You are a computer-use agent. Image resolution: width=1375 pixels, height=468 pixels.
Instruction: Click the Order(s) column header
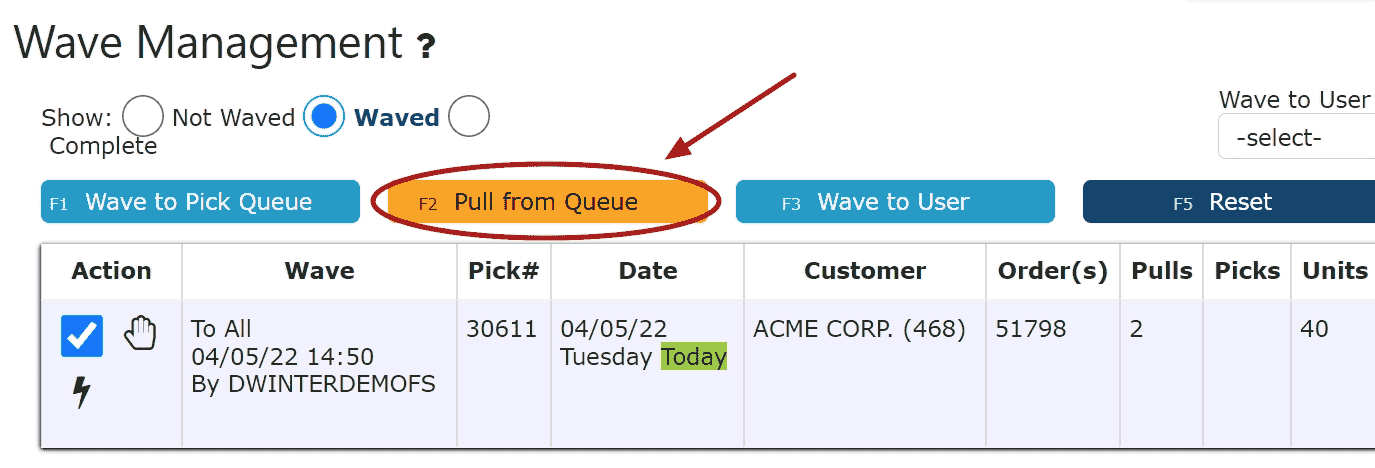tap(1052, 271)
